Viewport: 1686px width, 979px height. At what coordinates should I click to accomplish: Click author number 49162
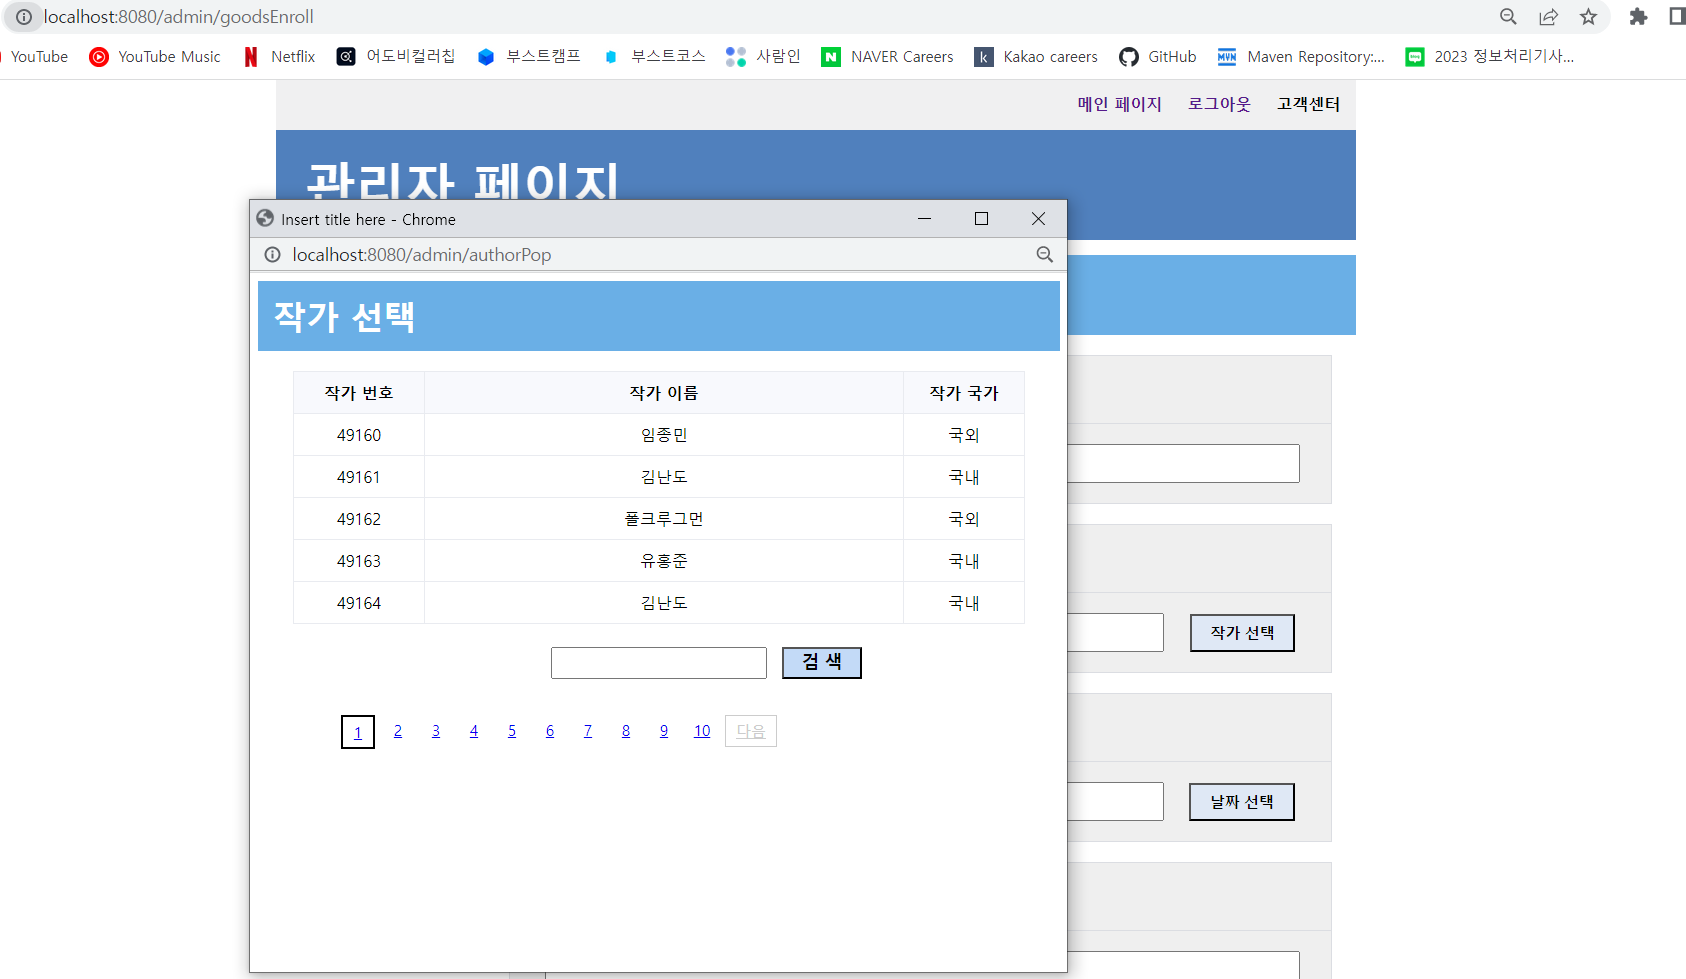(x=359, y=519)
